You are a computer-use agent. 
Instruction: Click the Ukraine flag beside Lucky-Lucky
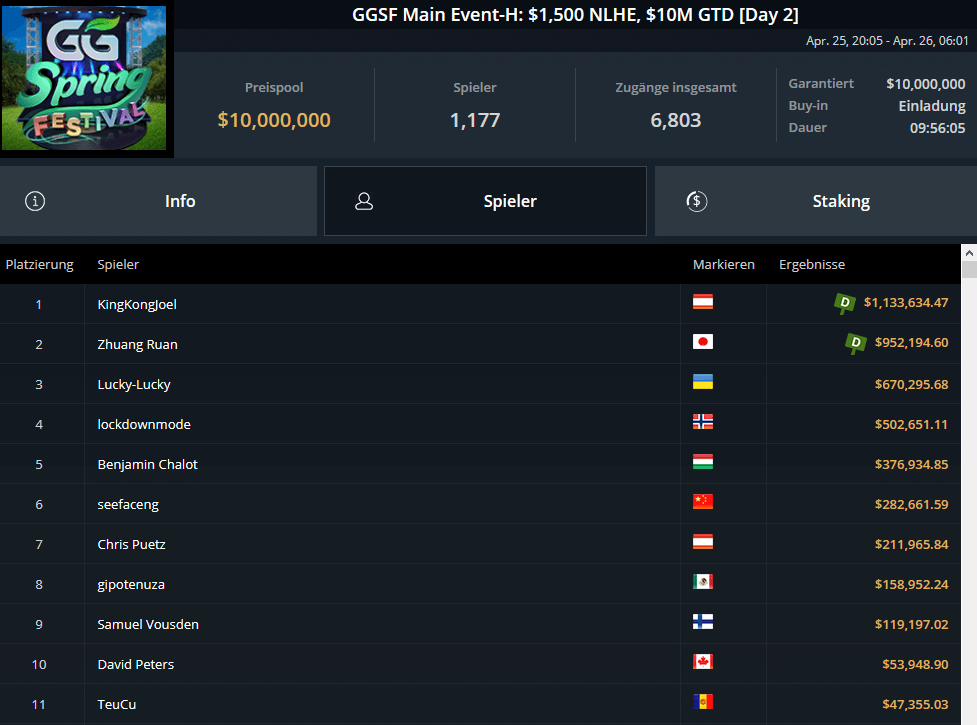(x=703, y=383)
